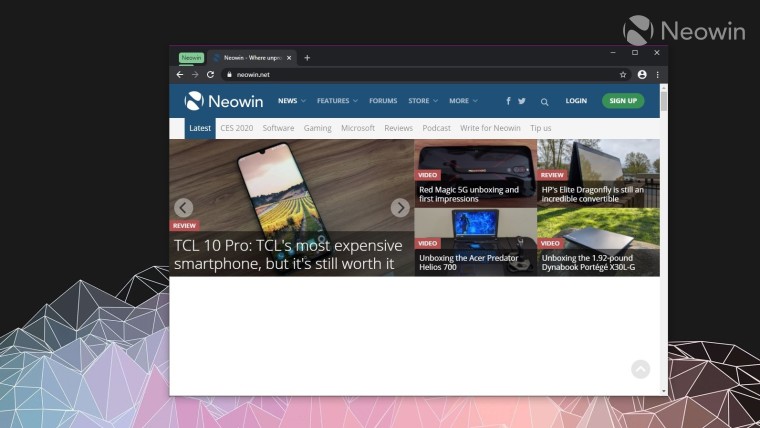This screenshot has height=428, width=760.
Task: Switch to the Software tab
Action: (278, 128)
